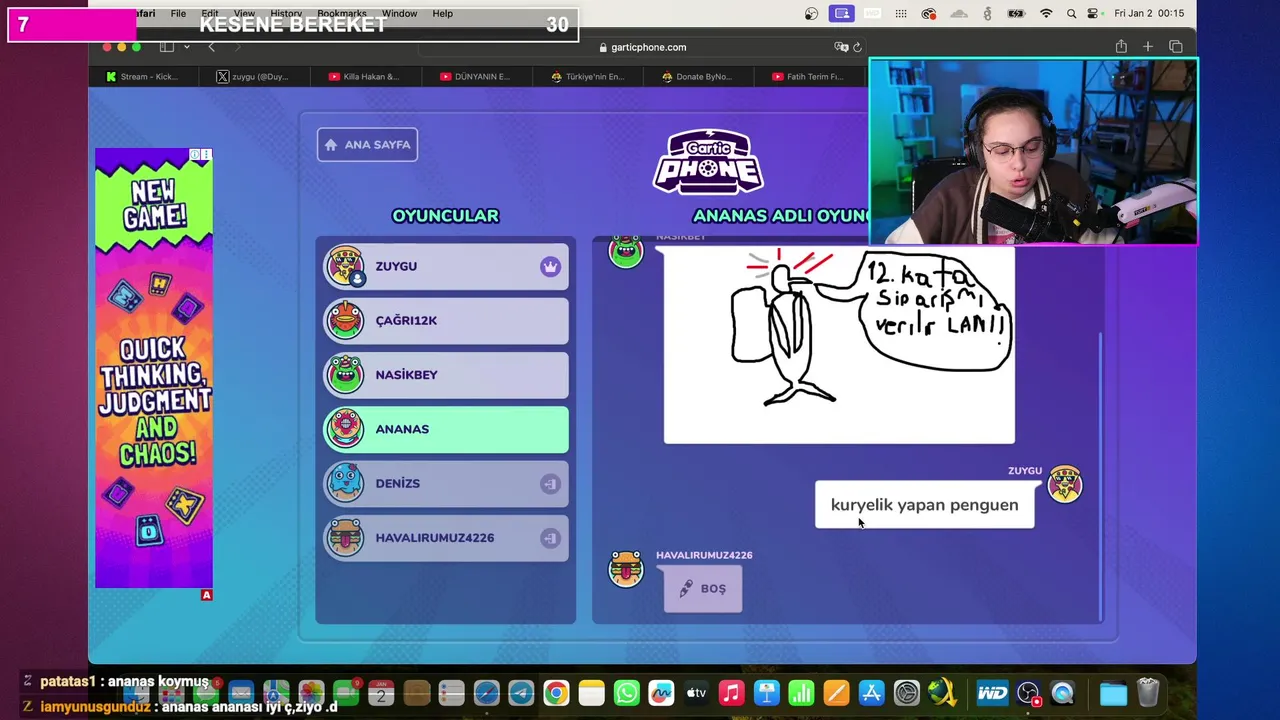Viewport: 1280px width, 720px height.
Task: Switch to the 'Killa Hakan &...' tab
Action: [x=365, y=77]
